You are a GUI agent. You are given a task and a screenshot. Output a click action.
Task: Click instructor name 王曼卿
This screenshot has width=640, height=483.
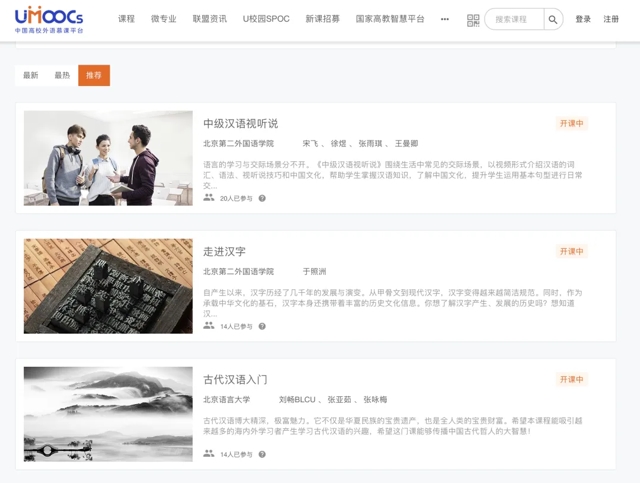(x=406, y=144)
